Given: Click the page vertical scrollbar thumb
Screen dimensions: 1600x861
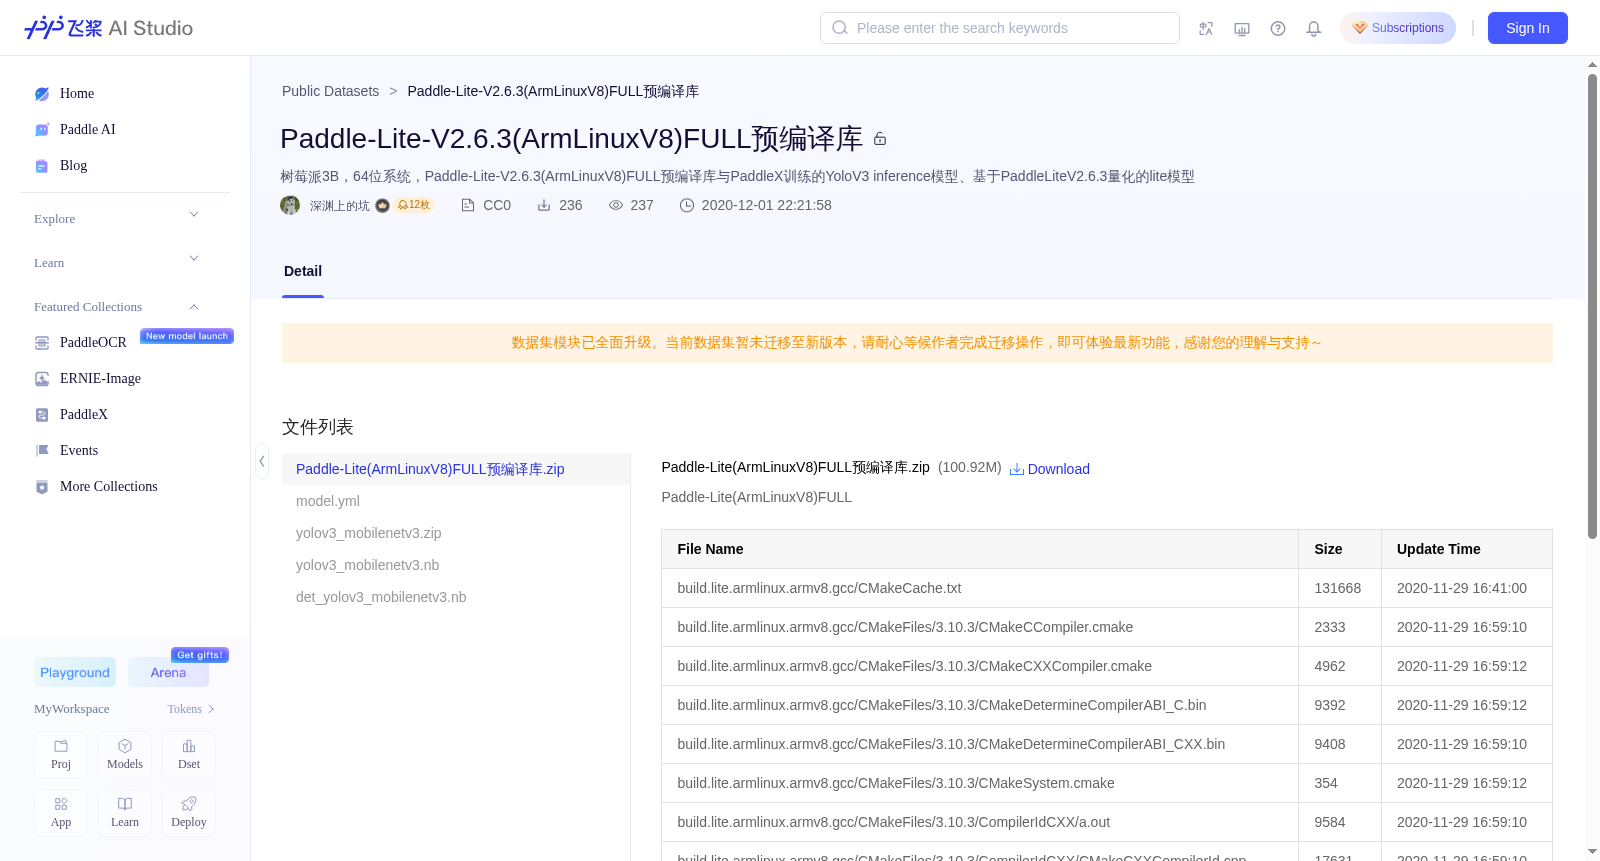Looking at the screenshot, I should (x=1592, y=306).
